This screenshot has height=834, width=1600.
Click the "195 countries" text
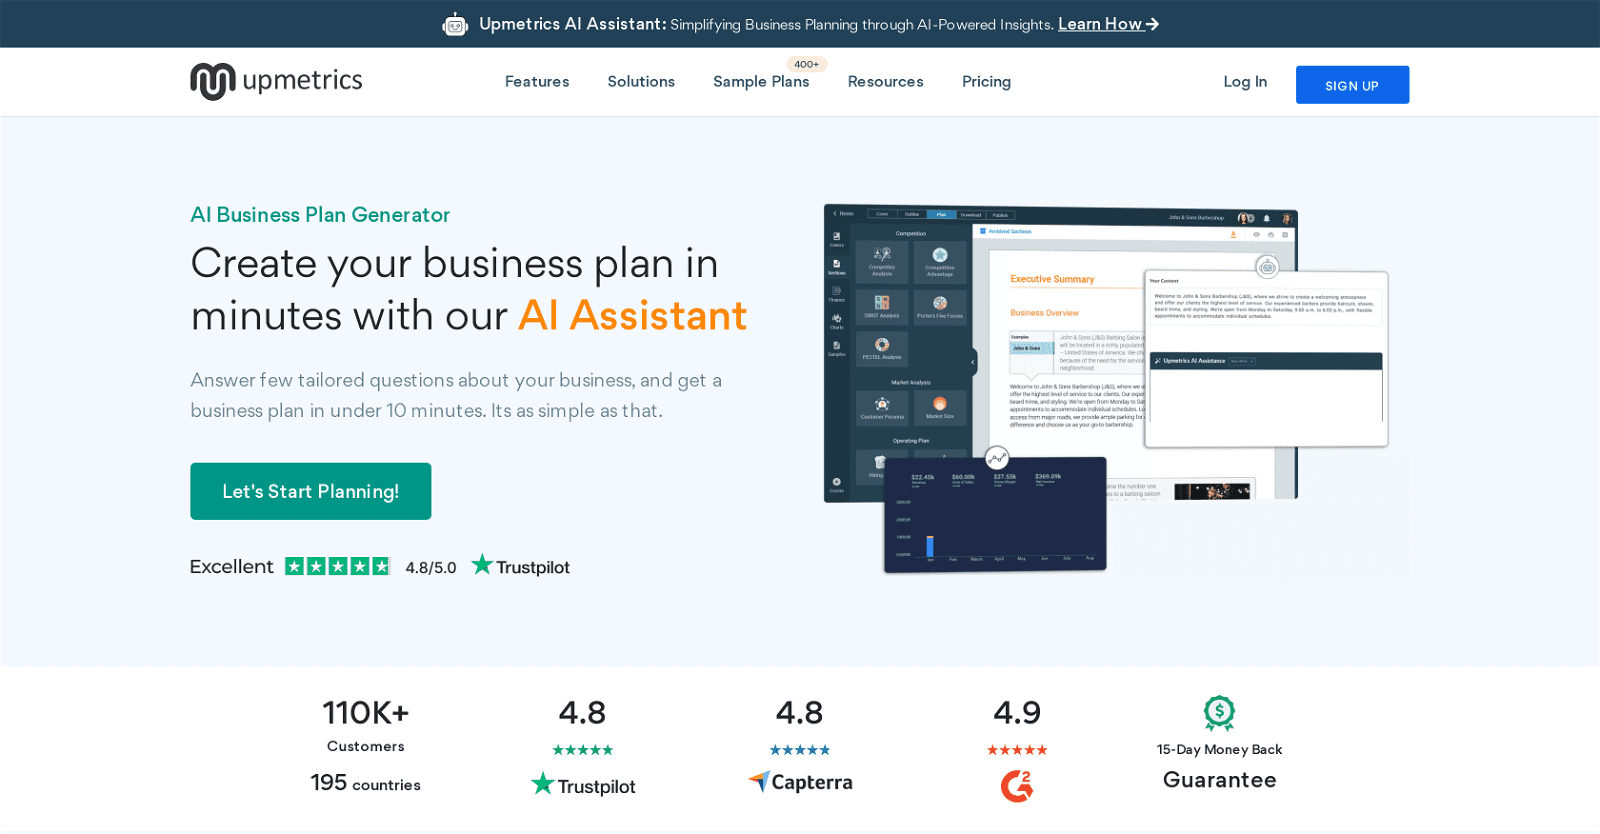(x=366, y=783)
